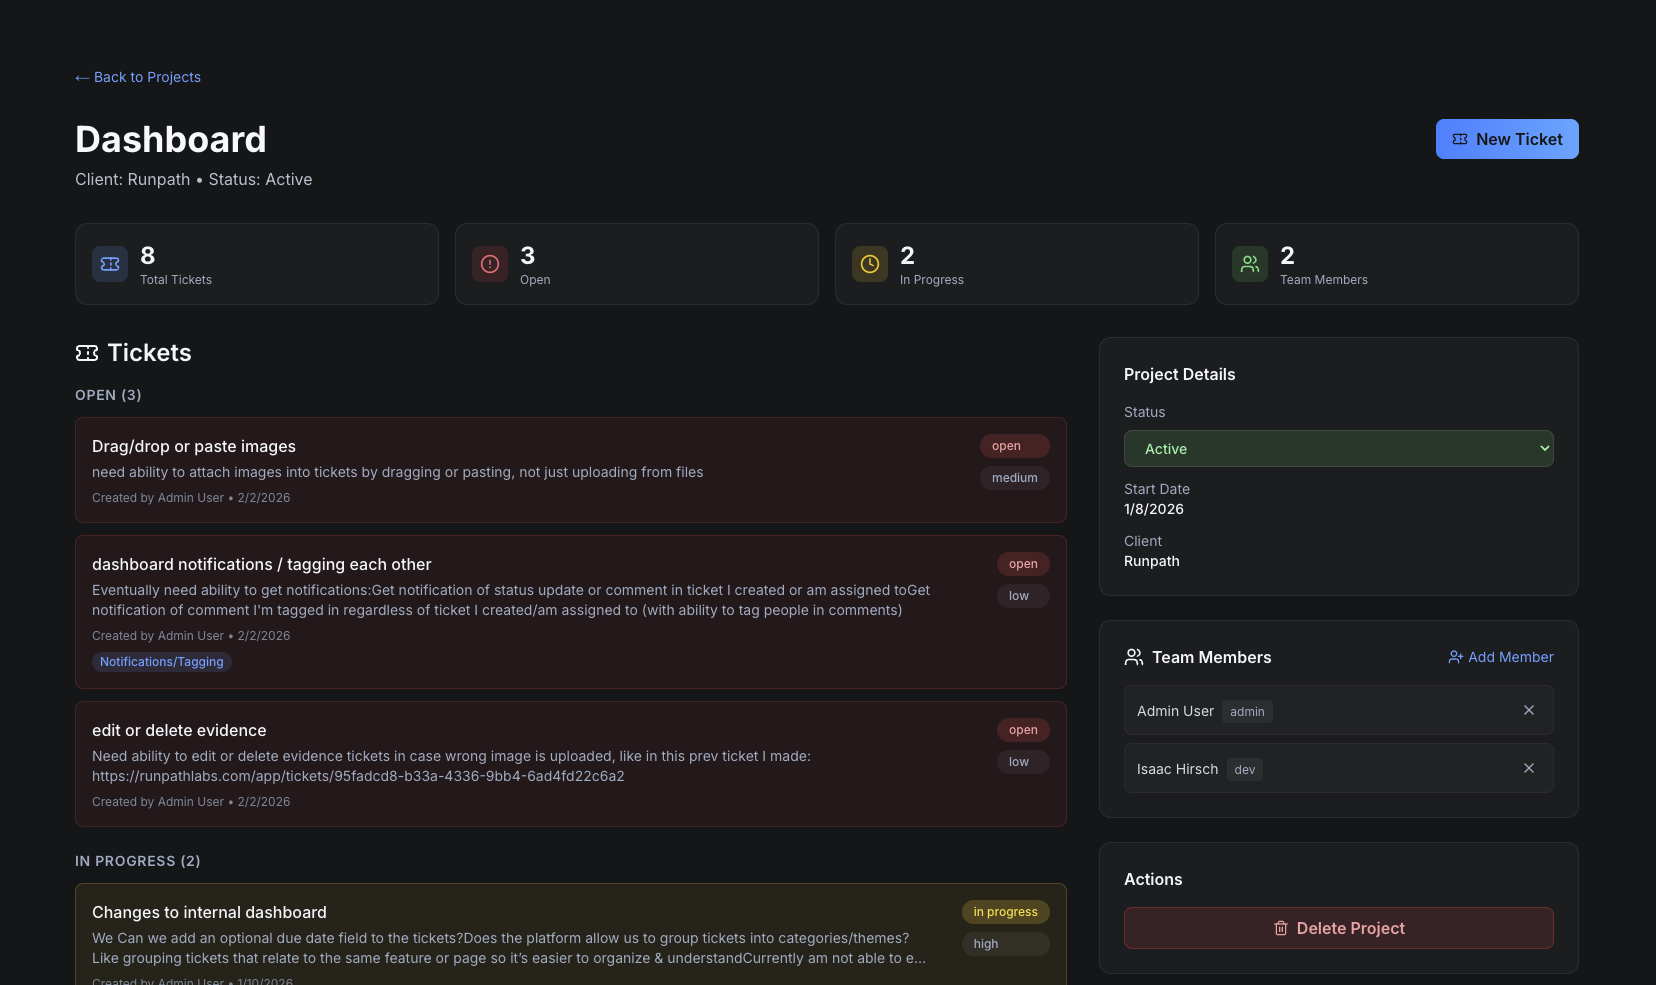Viewport: 1656px width, 985px height.
Task: Open the Changes to internal dashboard ticket
Action: pyautogui.click(x=571, y=934)
